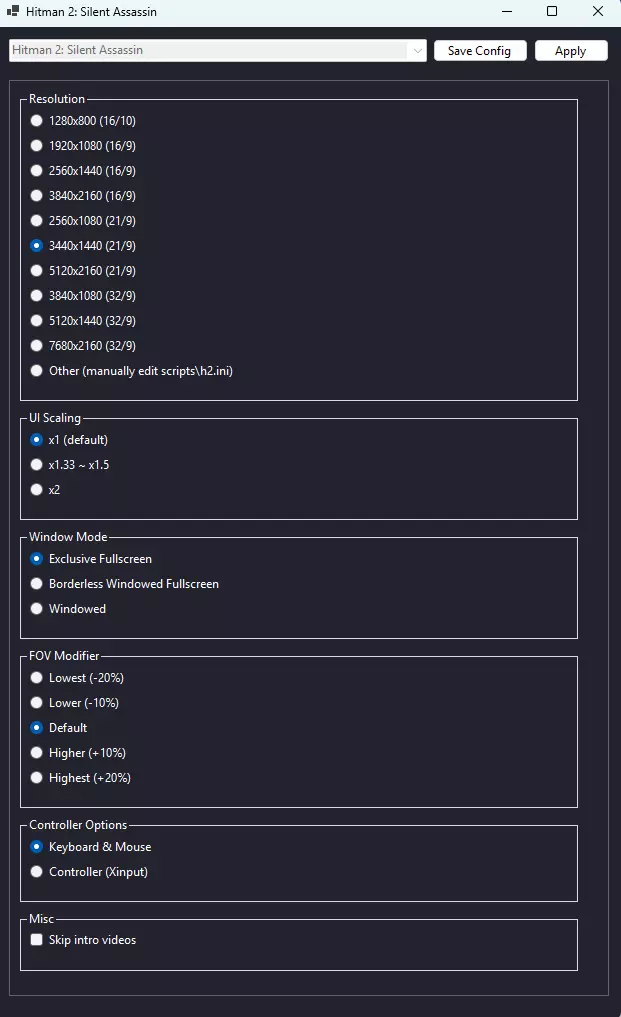Select Highest (+20%) FOV option

37,778
